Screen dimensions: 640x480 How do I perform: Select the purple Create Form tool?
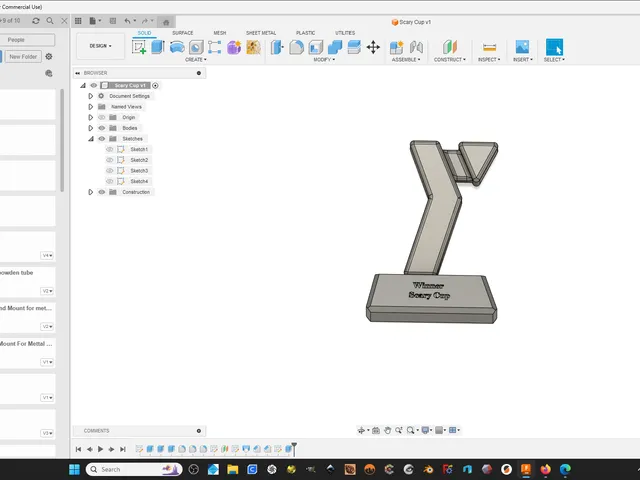(234, 47)
